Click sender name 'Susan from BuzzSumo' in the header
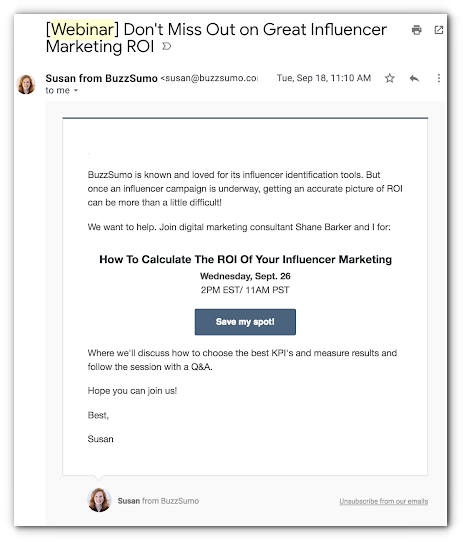 click(x=101, y=78)
